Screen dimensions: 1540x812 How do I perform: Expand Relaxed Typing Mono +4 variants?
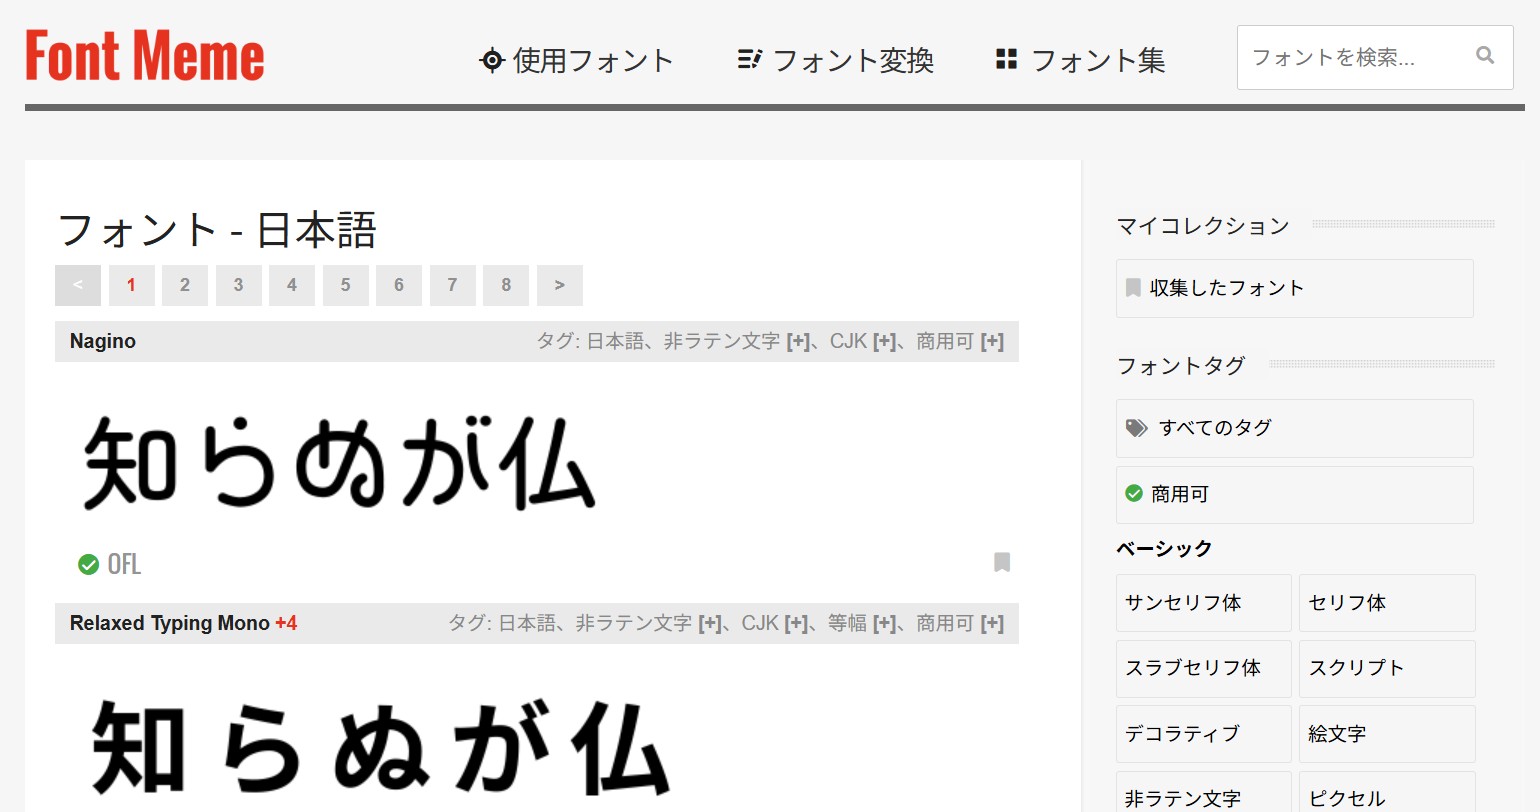[x=286, y=624]
